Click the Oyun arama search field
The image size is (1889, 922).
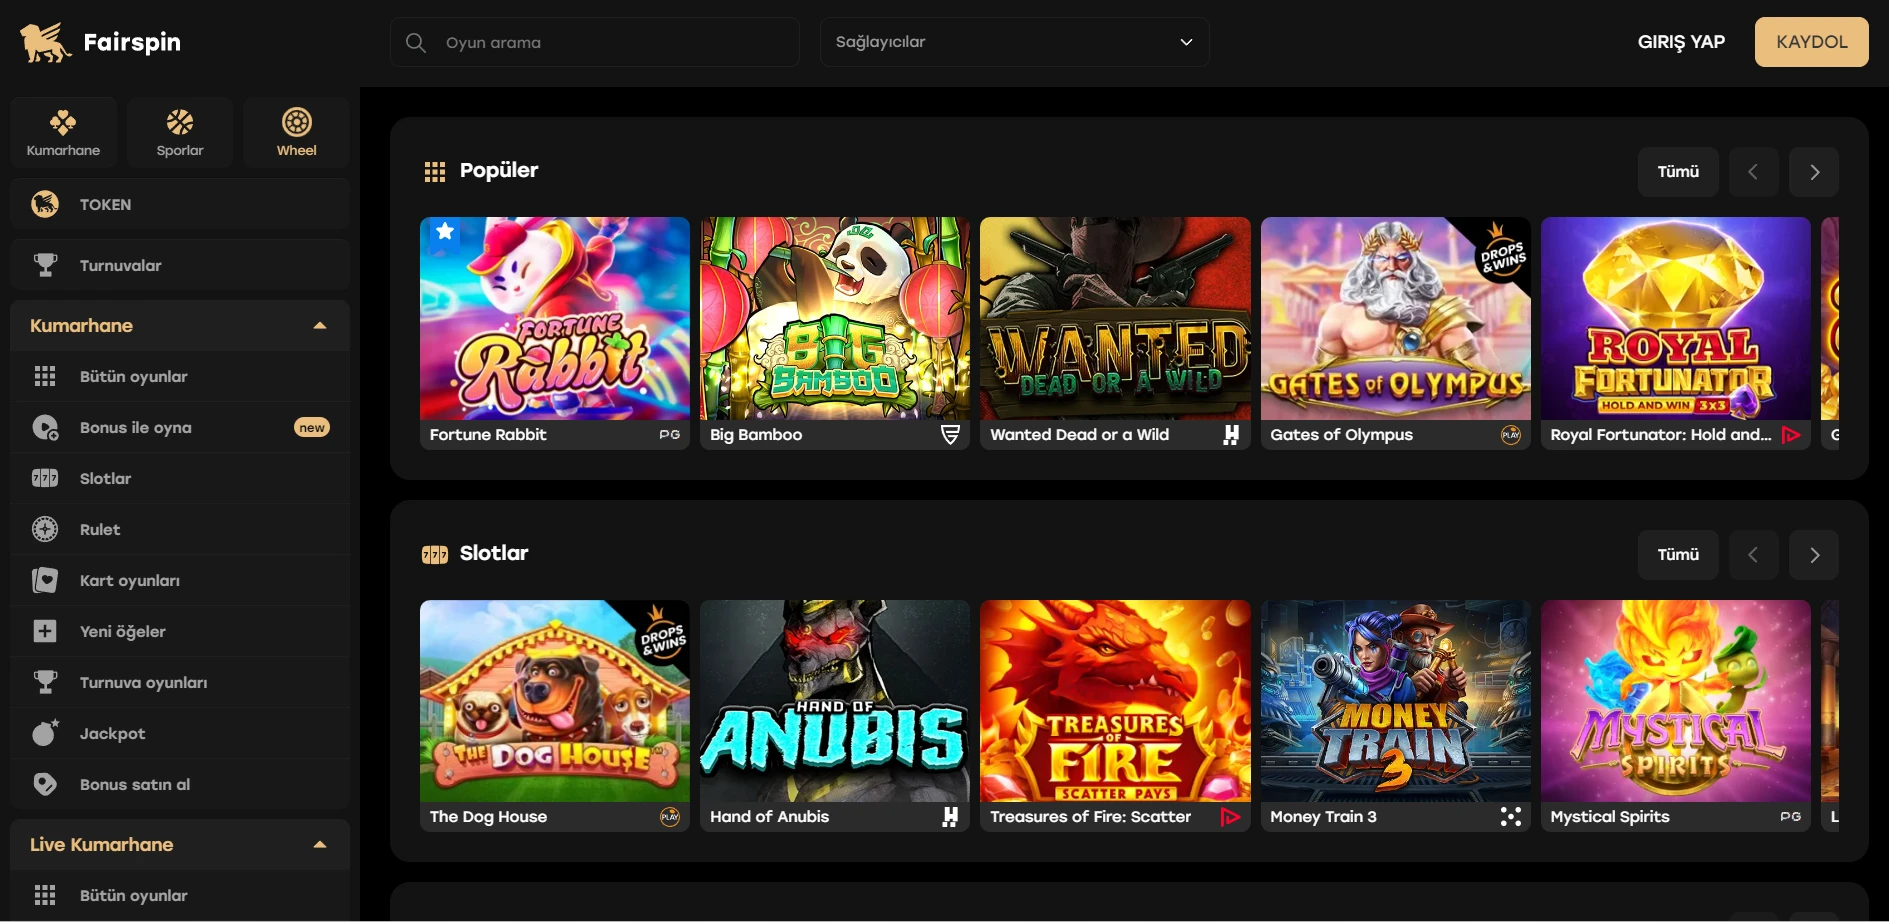(595, 42)
